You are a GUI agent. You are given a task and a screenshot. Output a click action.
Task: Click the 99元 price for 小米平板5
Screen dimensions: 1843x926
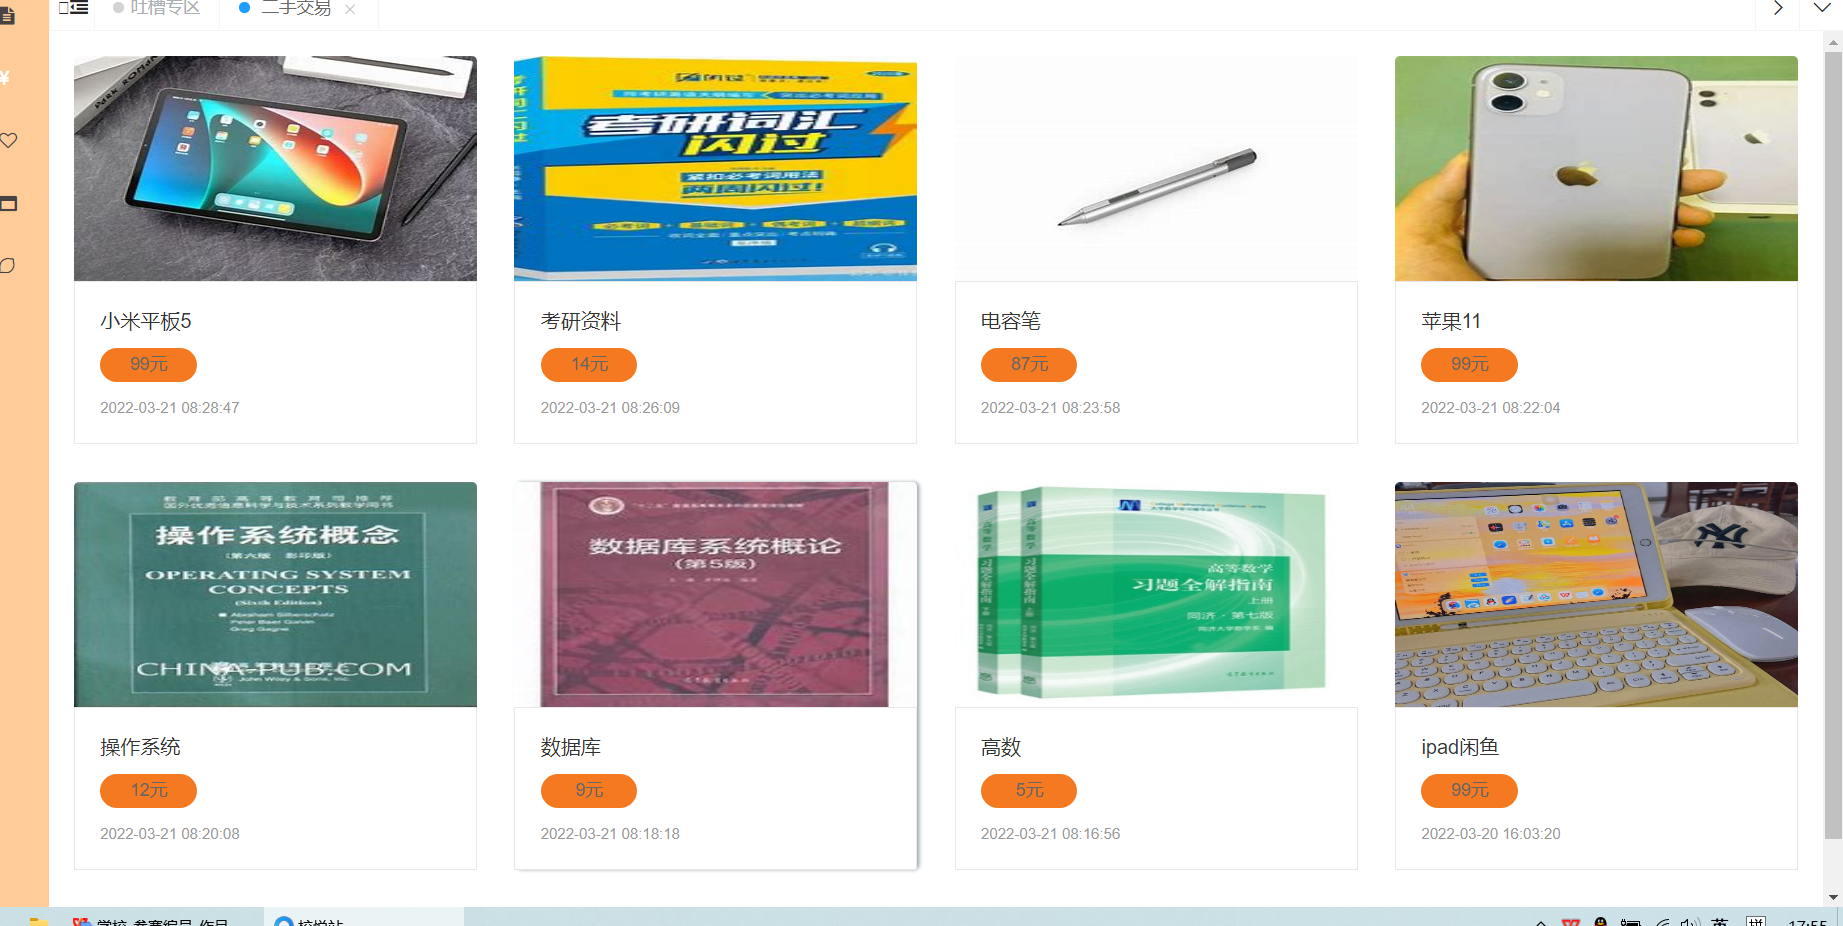click(x=148, y=365)
